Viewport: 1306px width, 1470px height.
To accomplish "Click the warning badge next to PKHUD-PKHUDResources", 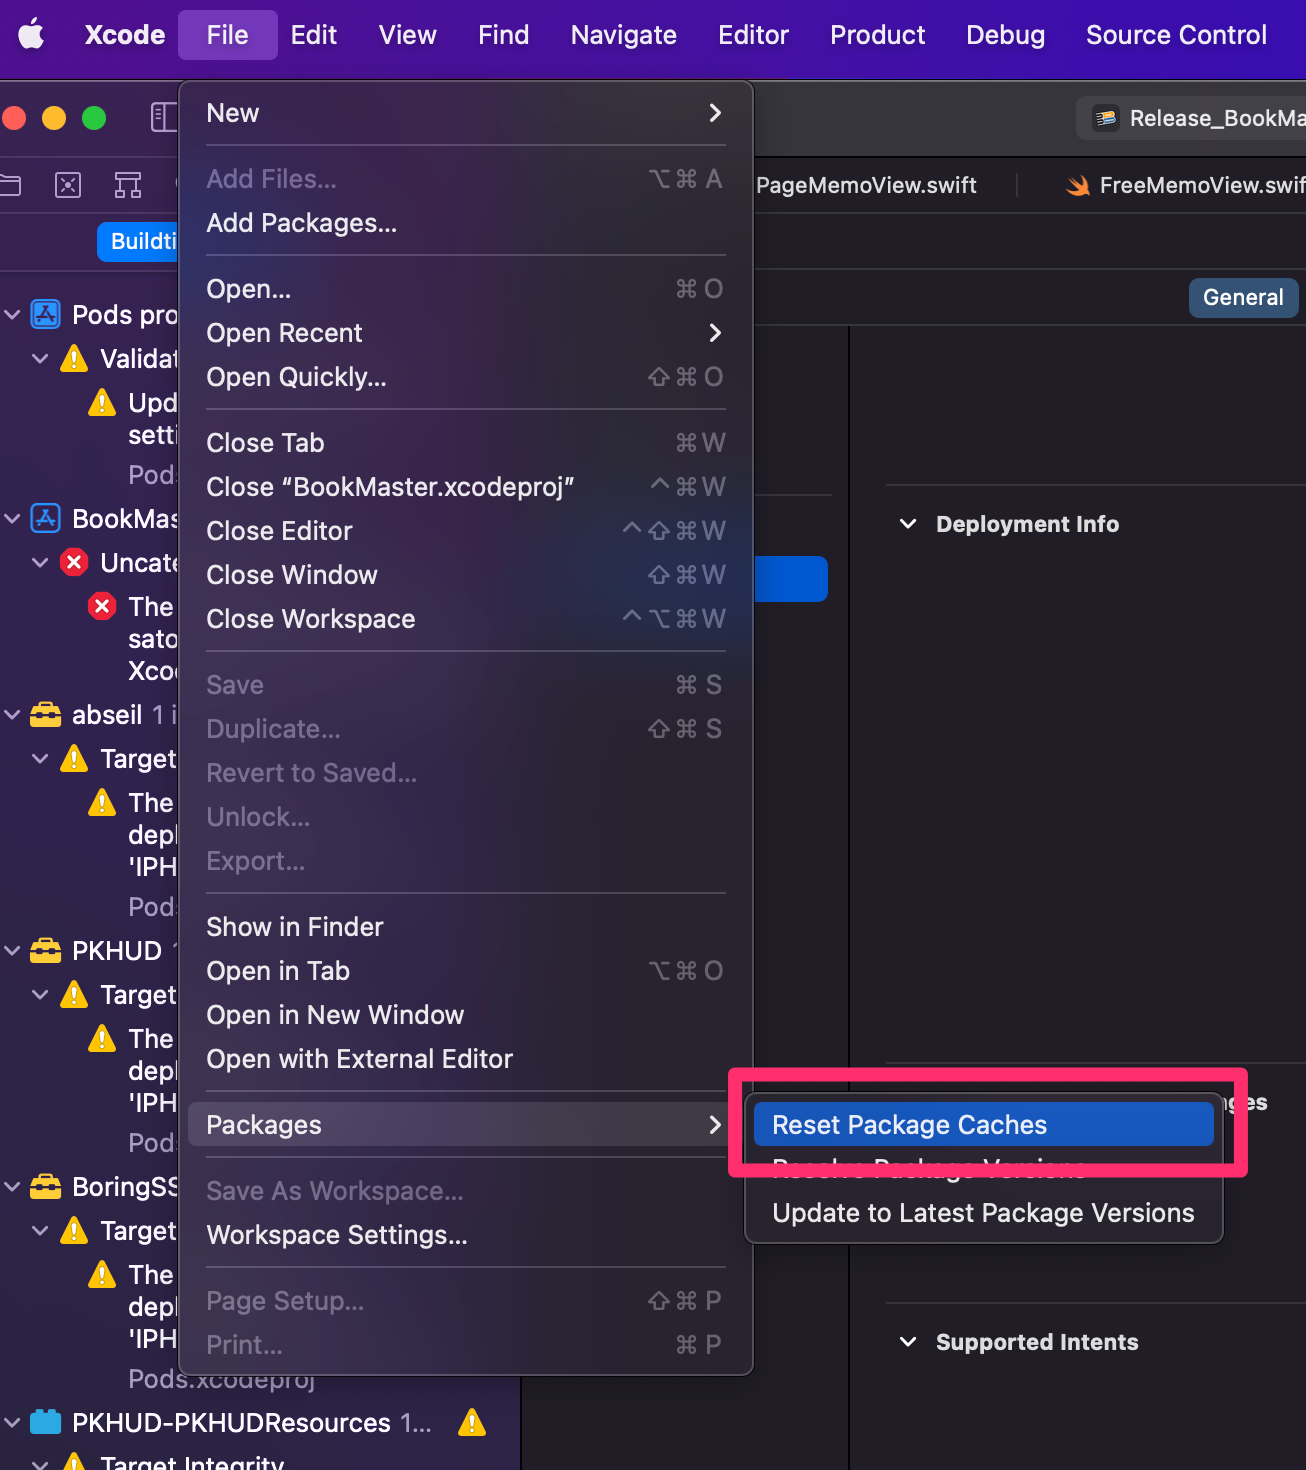I will point(471,1422).
